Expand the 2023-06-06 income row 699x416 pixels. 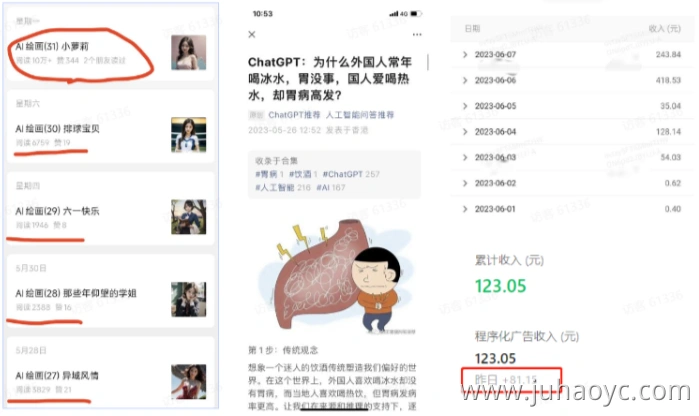[x=572, y=80]
